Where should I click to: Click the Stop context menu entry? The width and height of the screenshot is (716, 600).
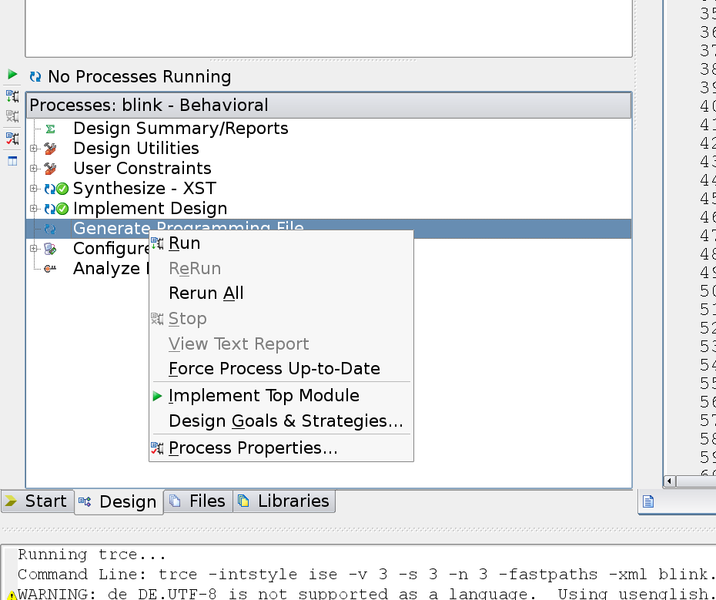[281, 319]
